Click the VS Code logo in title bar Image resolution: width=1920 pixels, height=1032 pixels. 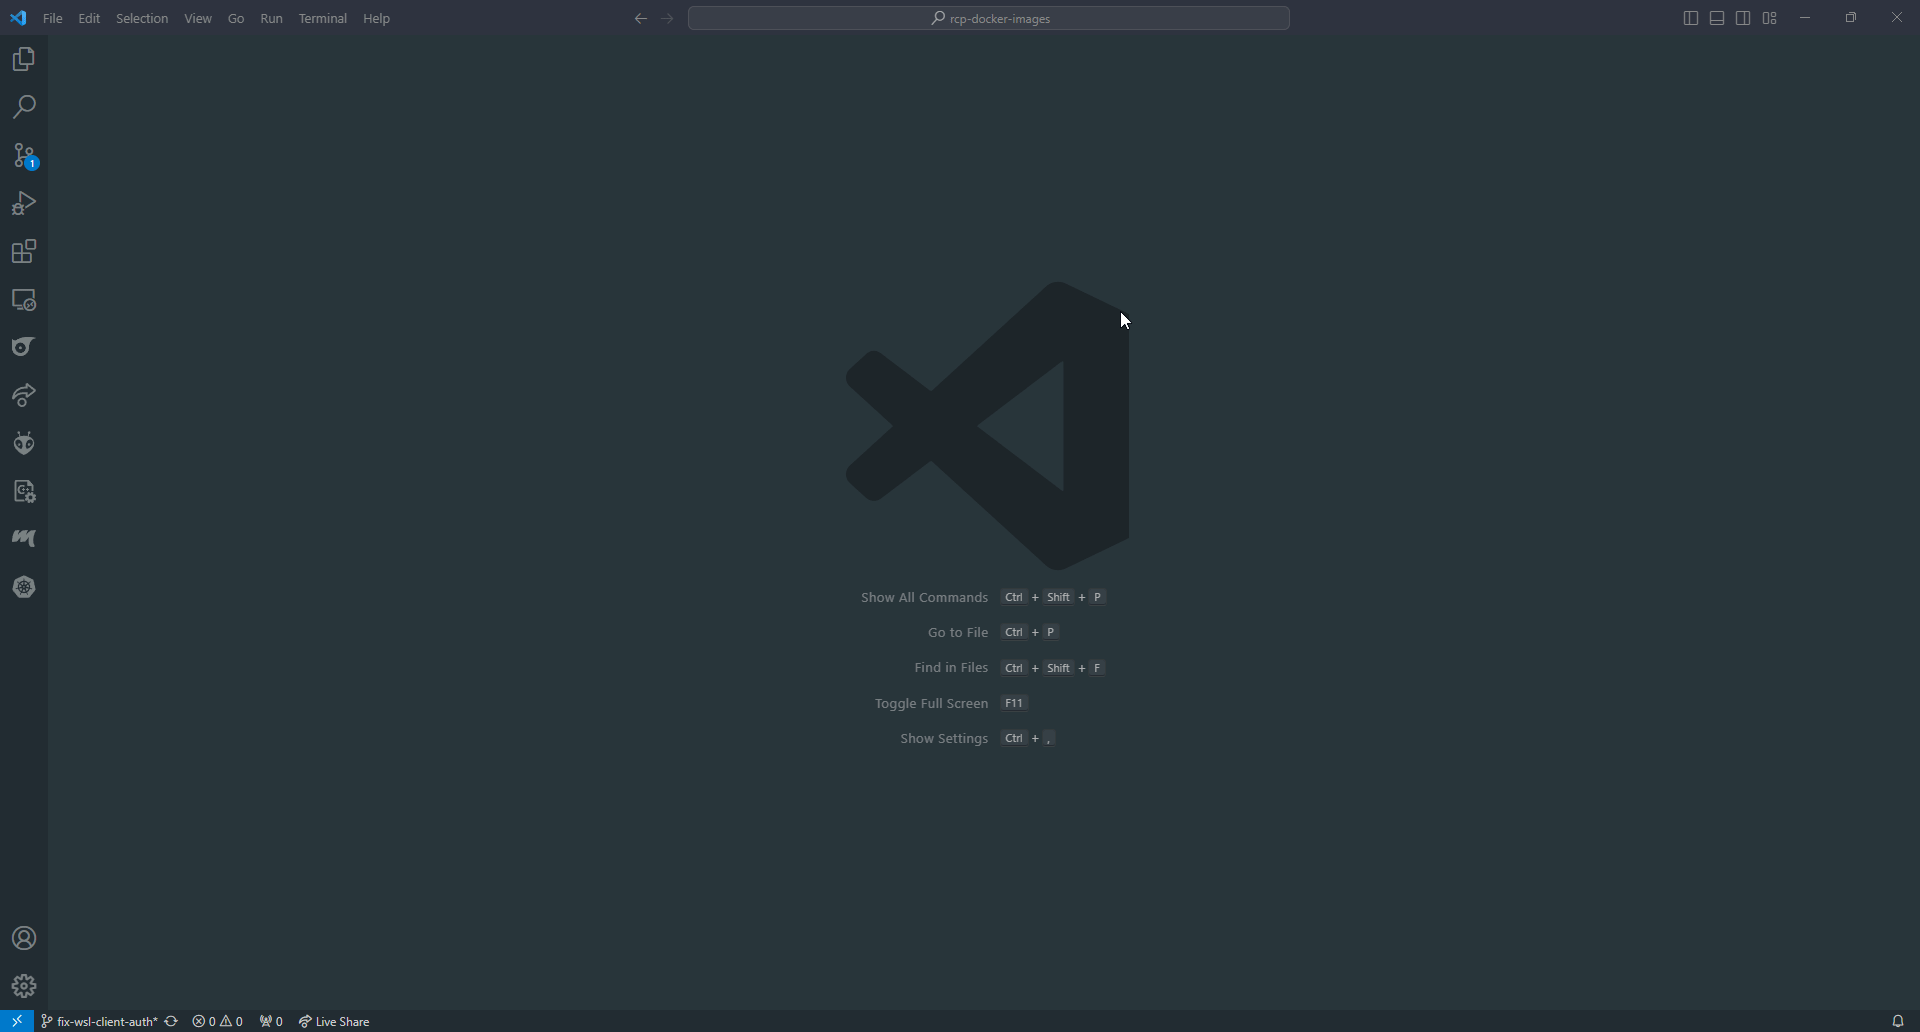[x=18, y=18]
